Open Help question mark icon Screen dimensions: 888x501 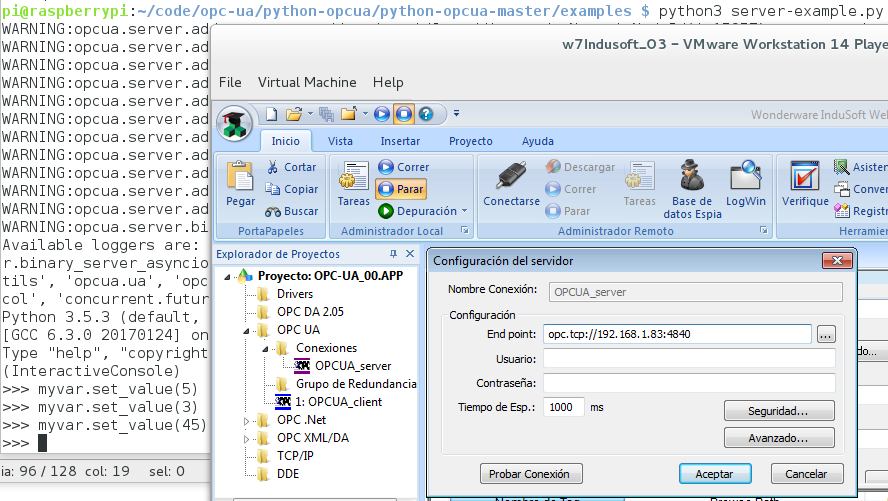tap(426, 114)
